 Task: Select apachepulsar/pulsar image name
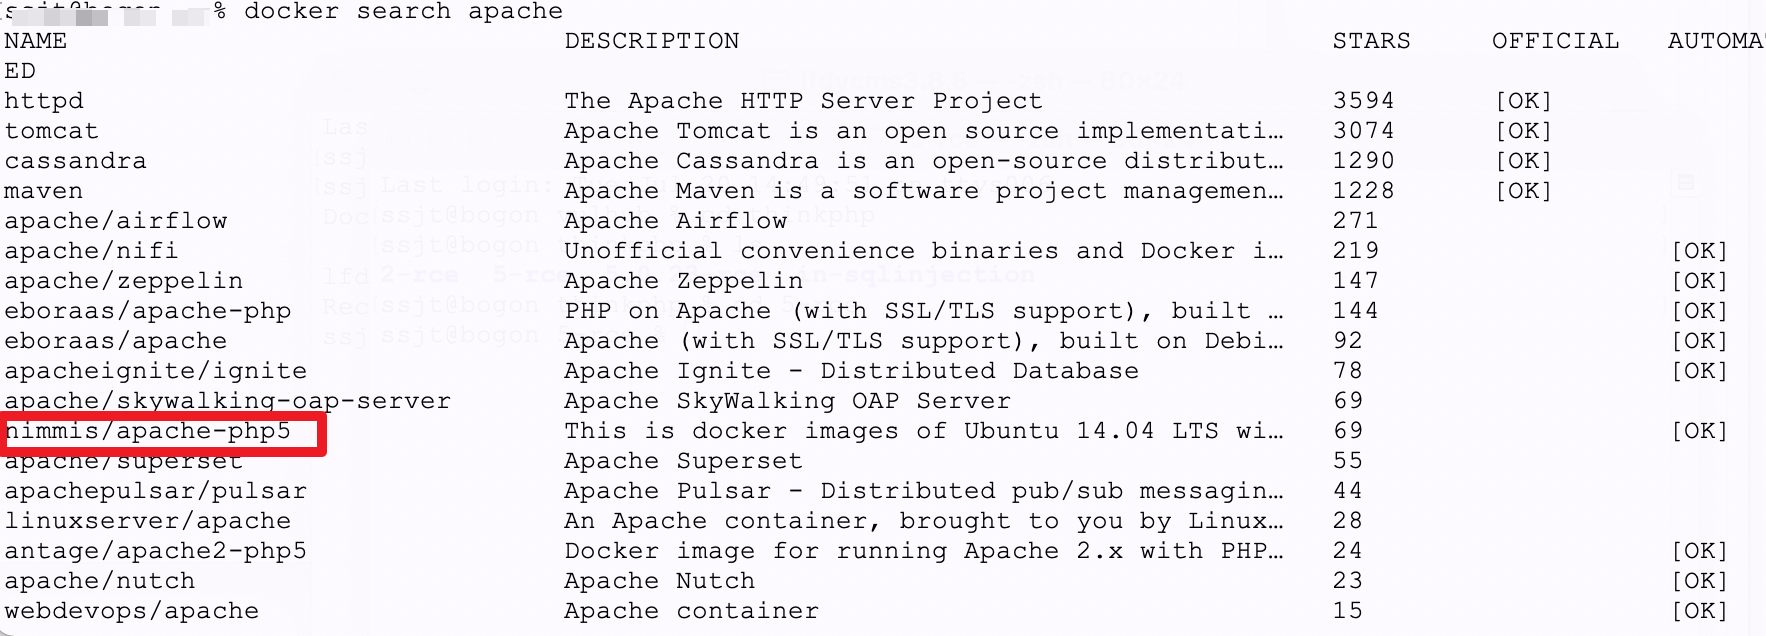[x=156, y=491]
